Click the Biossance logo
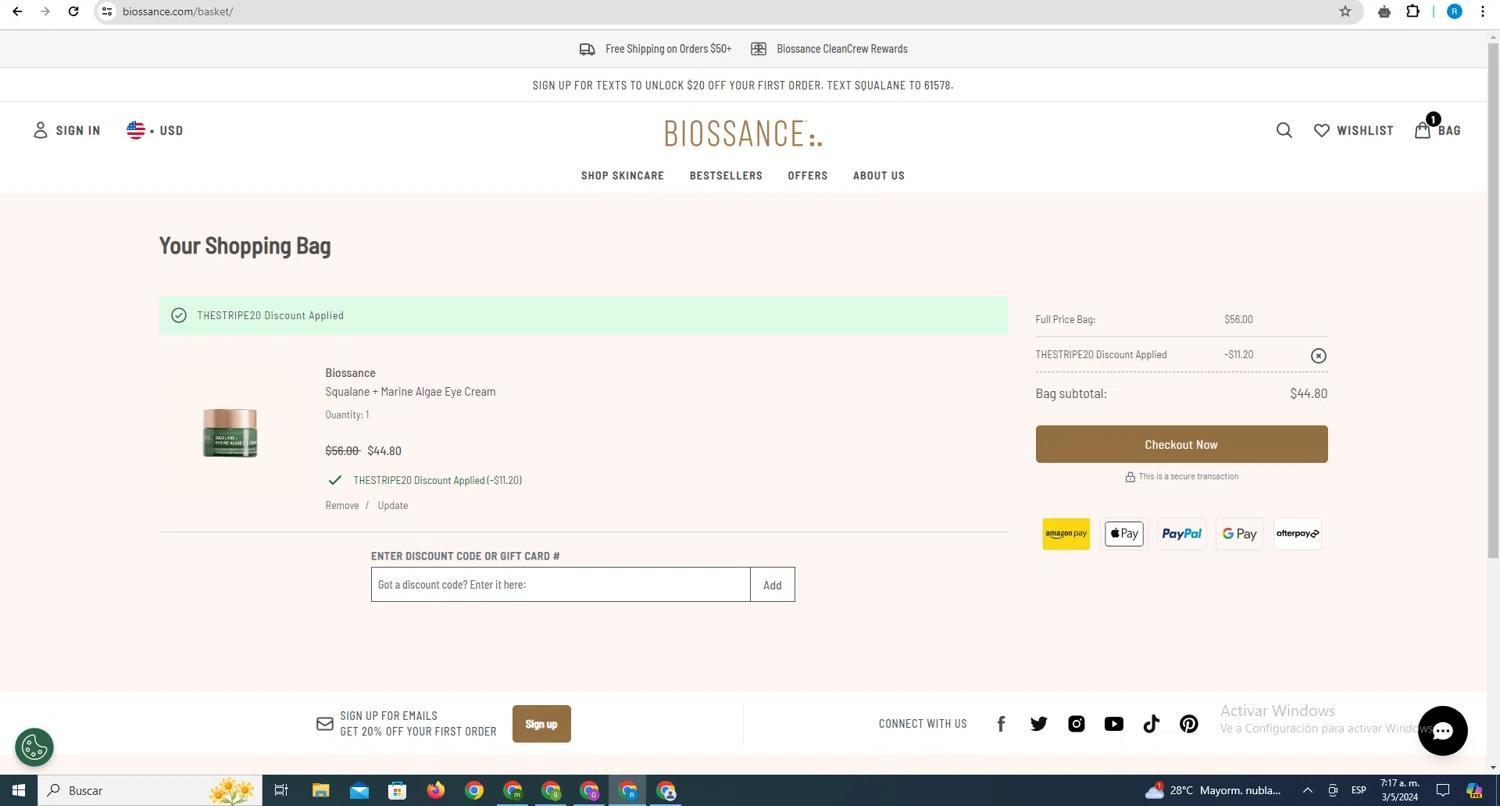1500x806 pixels. pyautogui.click(x=743, y=133)
